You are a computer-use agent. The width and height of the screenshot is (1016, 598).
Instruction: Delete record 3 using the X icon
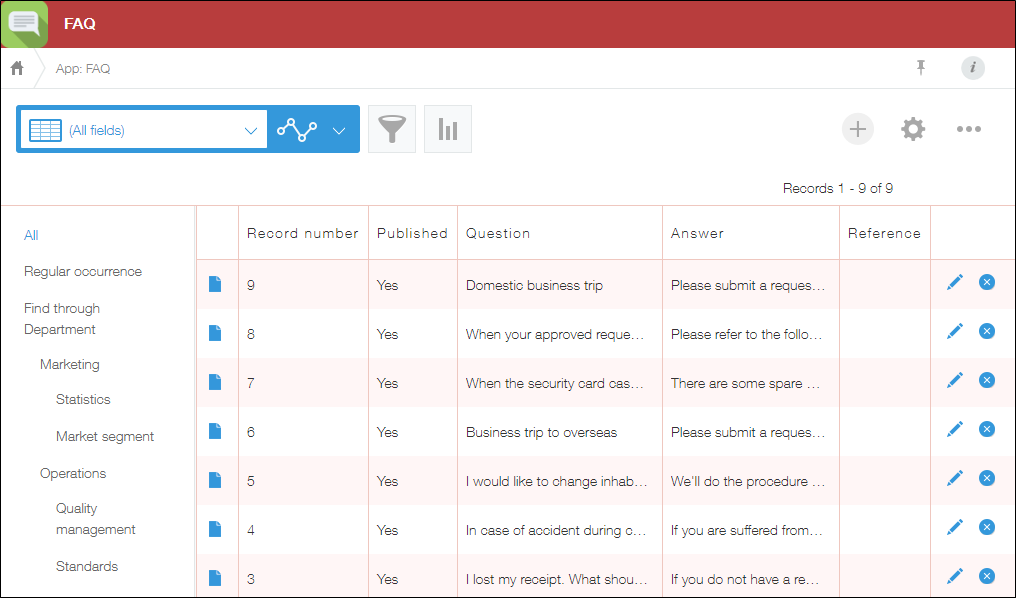pos(987,576)
